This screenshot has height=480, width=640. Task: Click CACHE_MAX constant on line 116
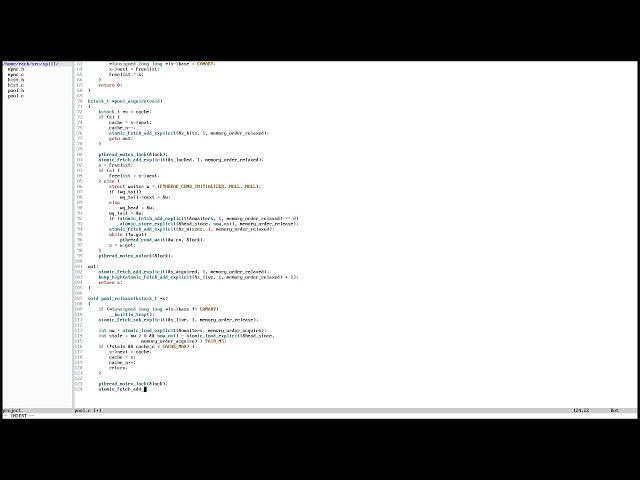(175, 347)
